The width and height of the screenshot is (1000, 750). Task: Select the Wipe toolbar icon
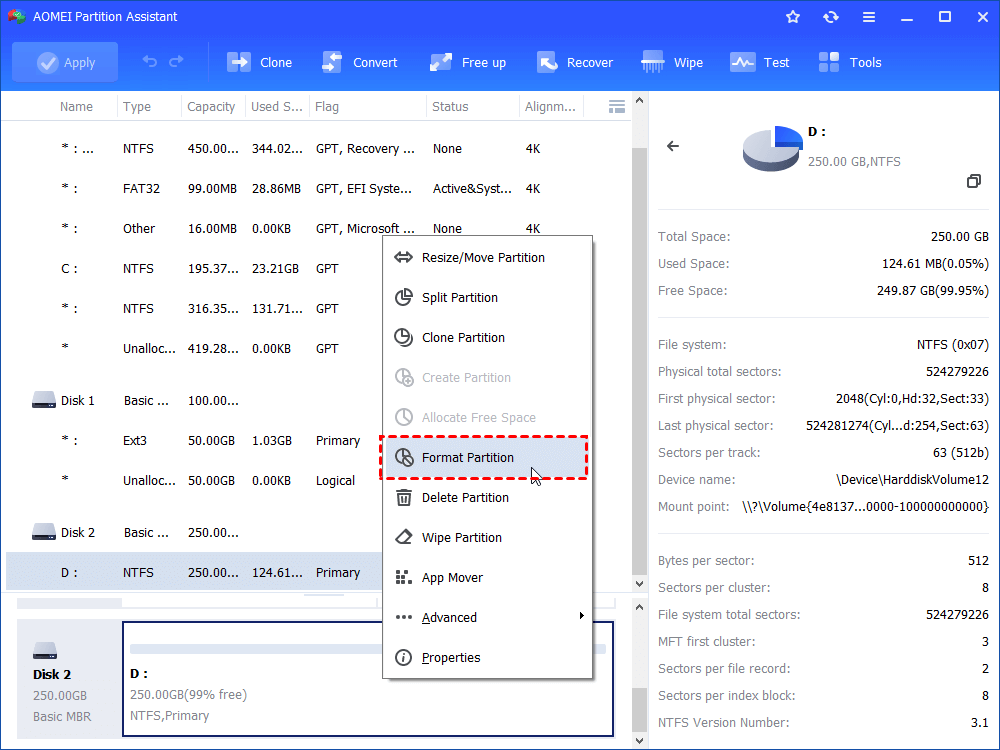point(654,62)
